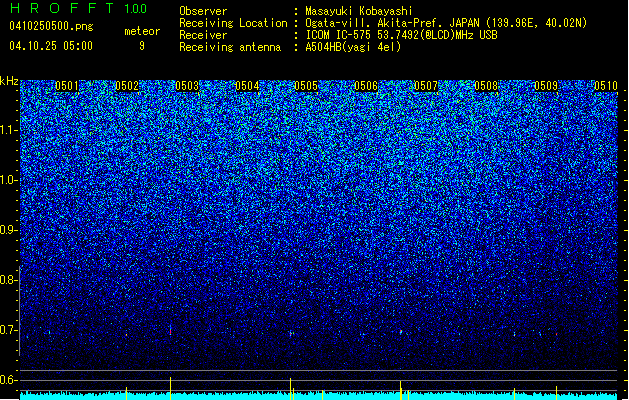
Task: Click the 0505 time label
Action: click(306, 86)
